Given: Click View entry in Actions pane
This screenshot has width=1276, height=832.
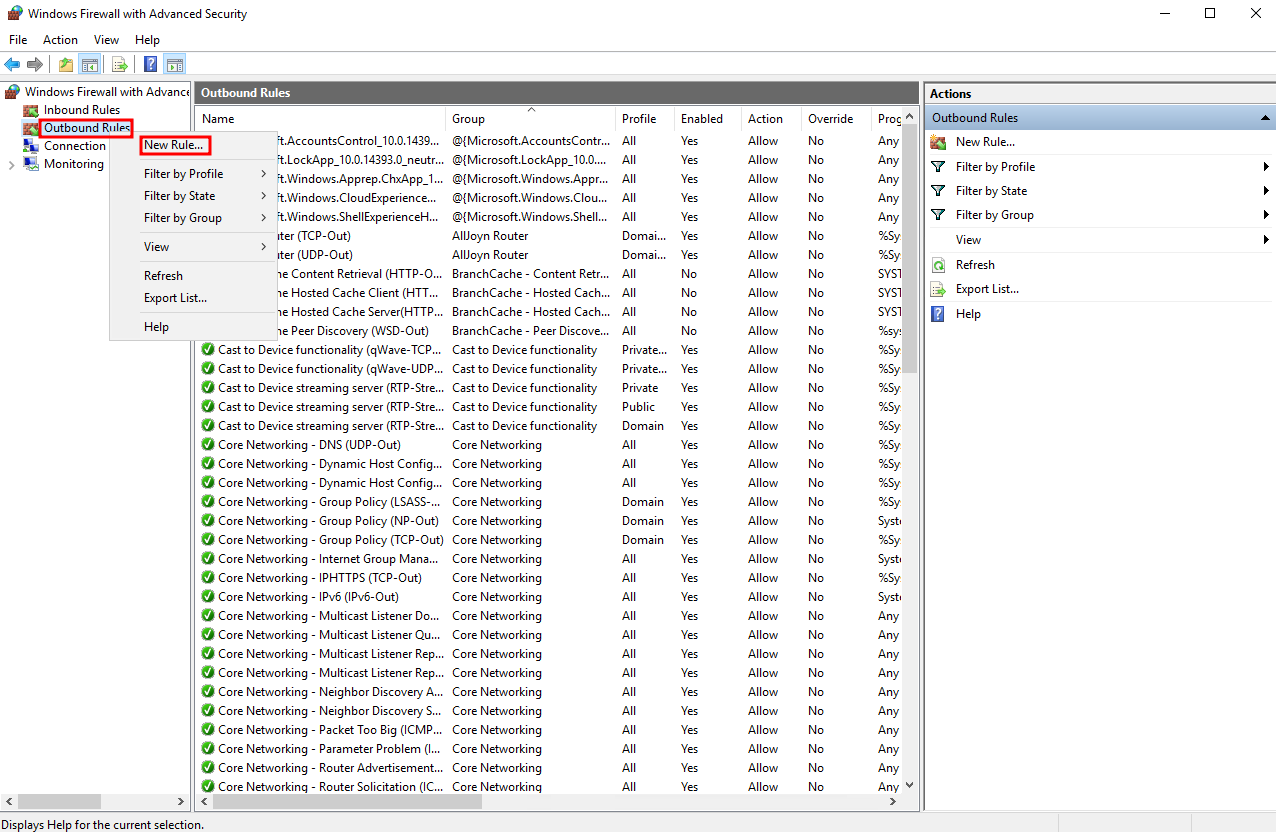Looking at the screenshot, I should (x=968, y=240).
